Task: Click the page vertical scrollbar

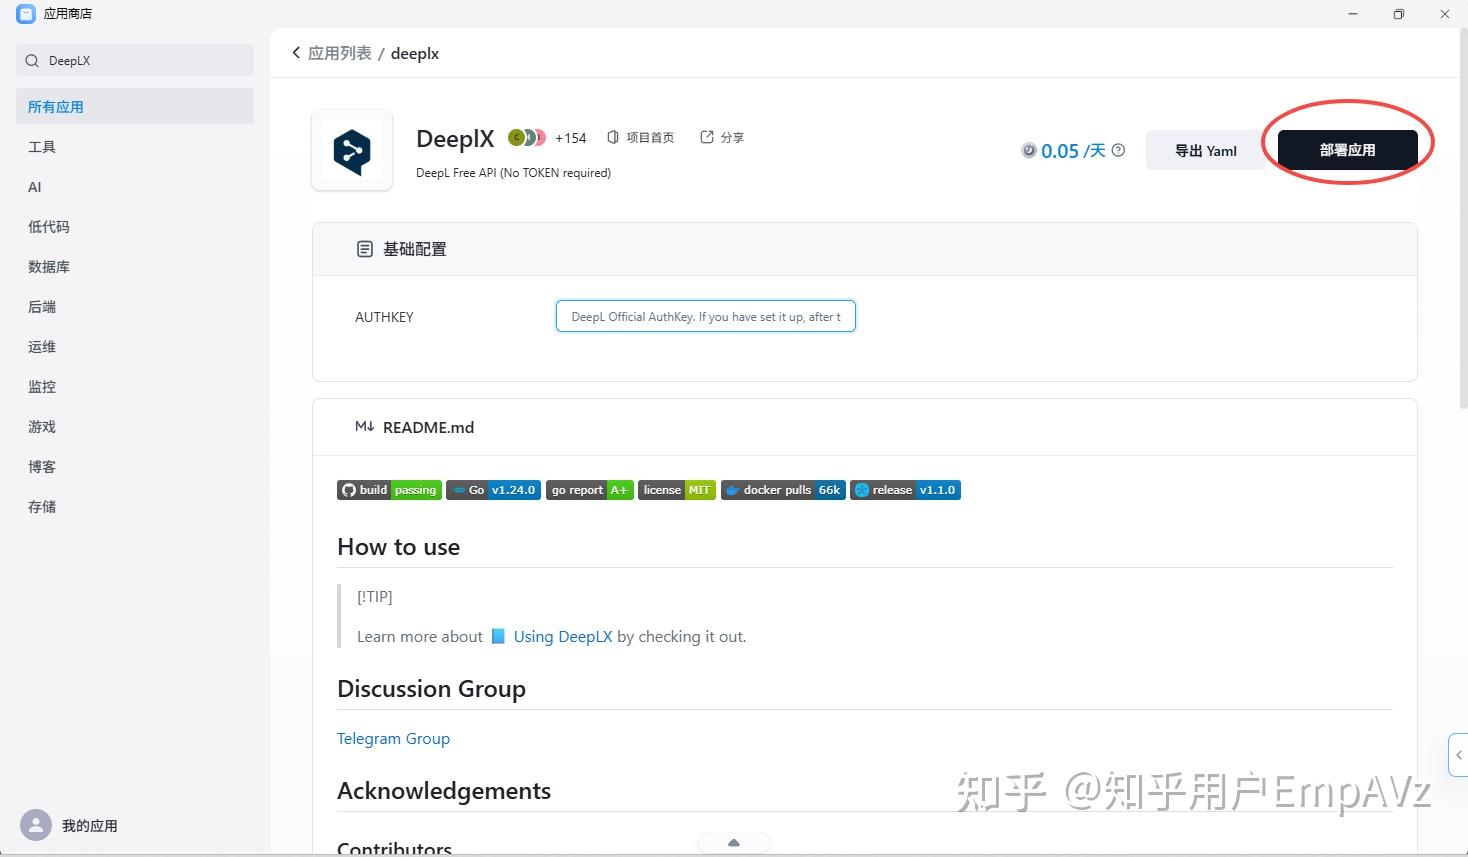Action: pos(1463,220)
